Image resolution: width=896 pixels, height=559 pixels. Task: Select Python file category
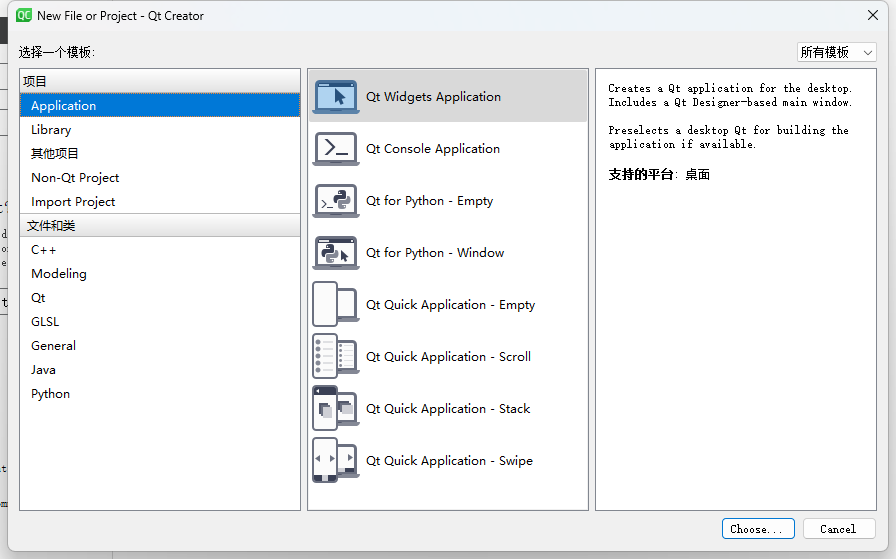(160, 394)
